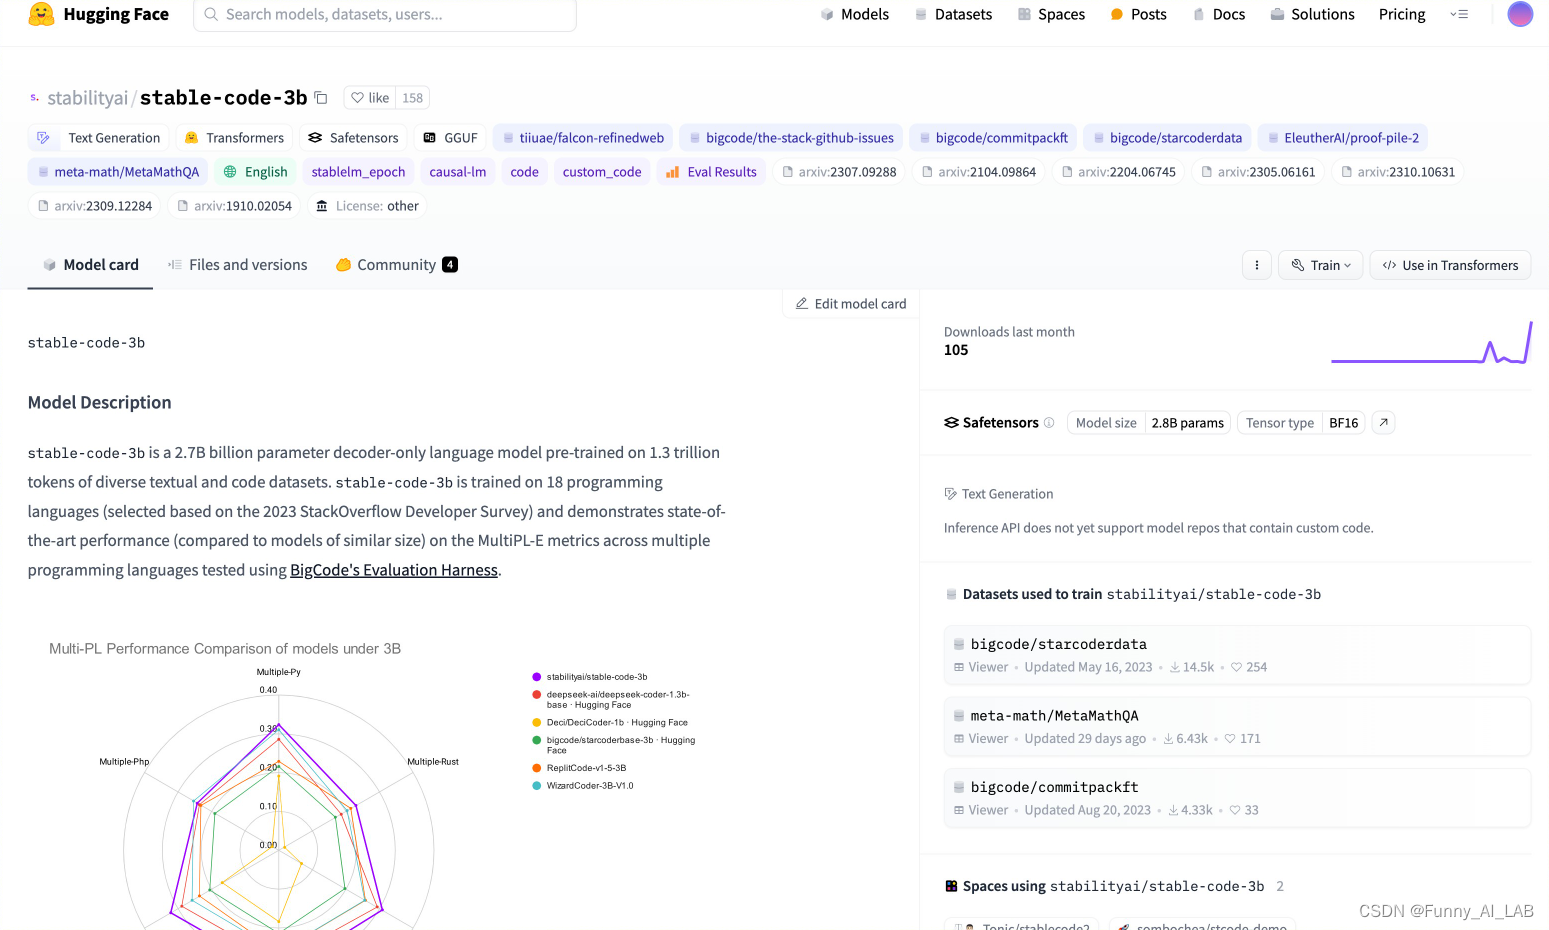Open the meta-math/MetaMathQA dataset card
The image size is (1549, 930).
(1237, 727)
